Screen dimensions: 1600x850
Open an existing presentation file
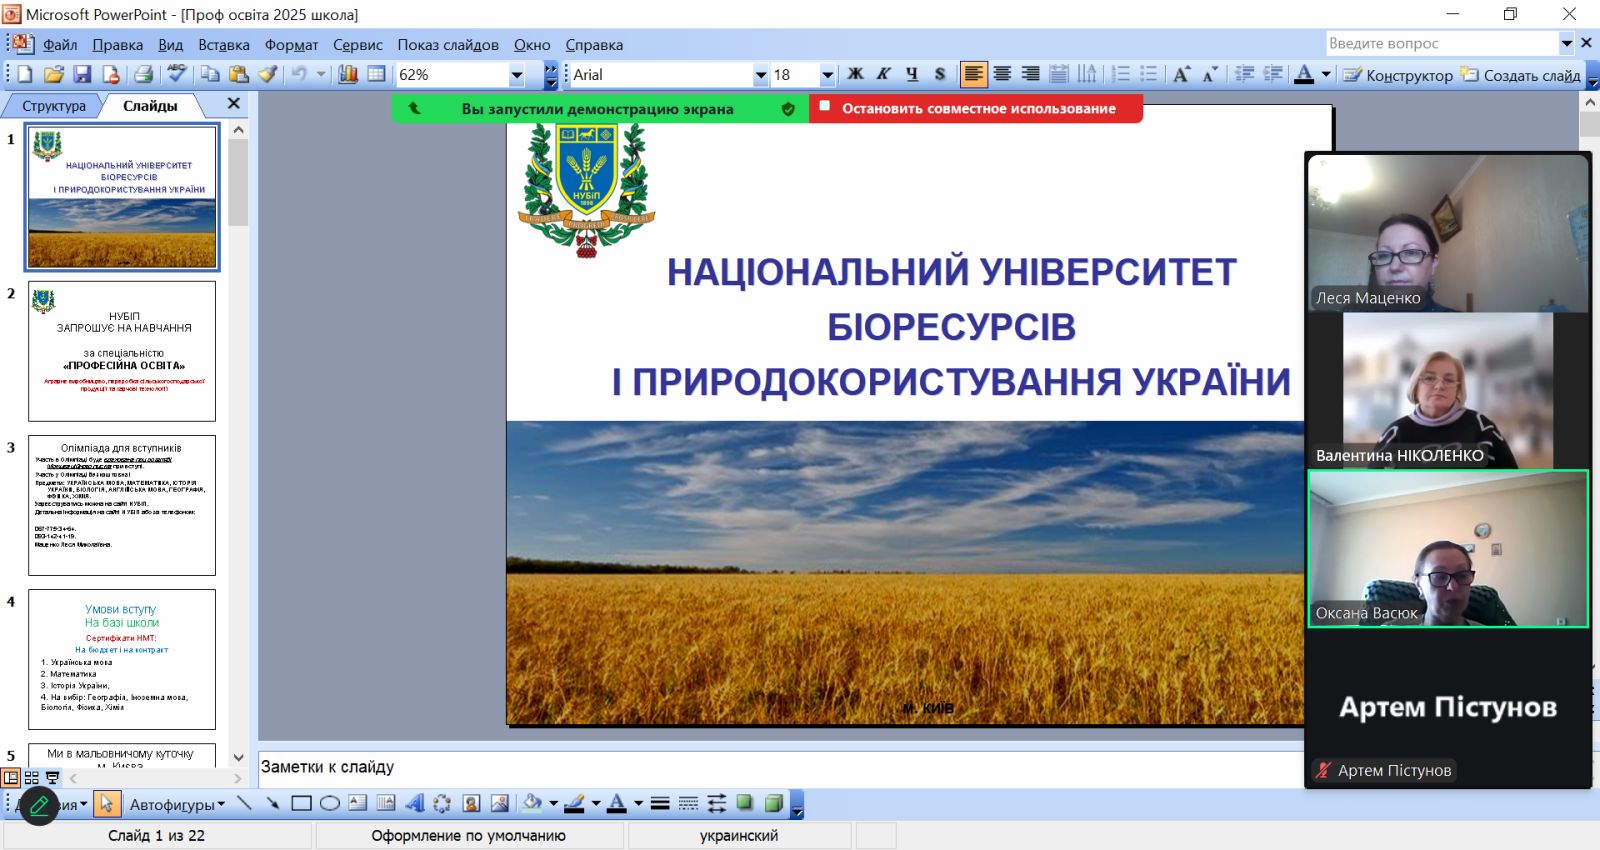tap(54, 74)
